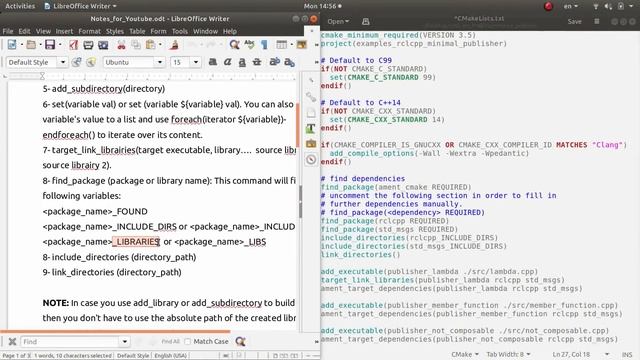Toggle formatting marks pilcrow icon

(264, 44)
